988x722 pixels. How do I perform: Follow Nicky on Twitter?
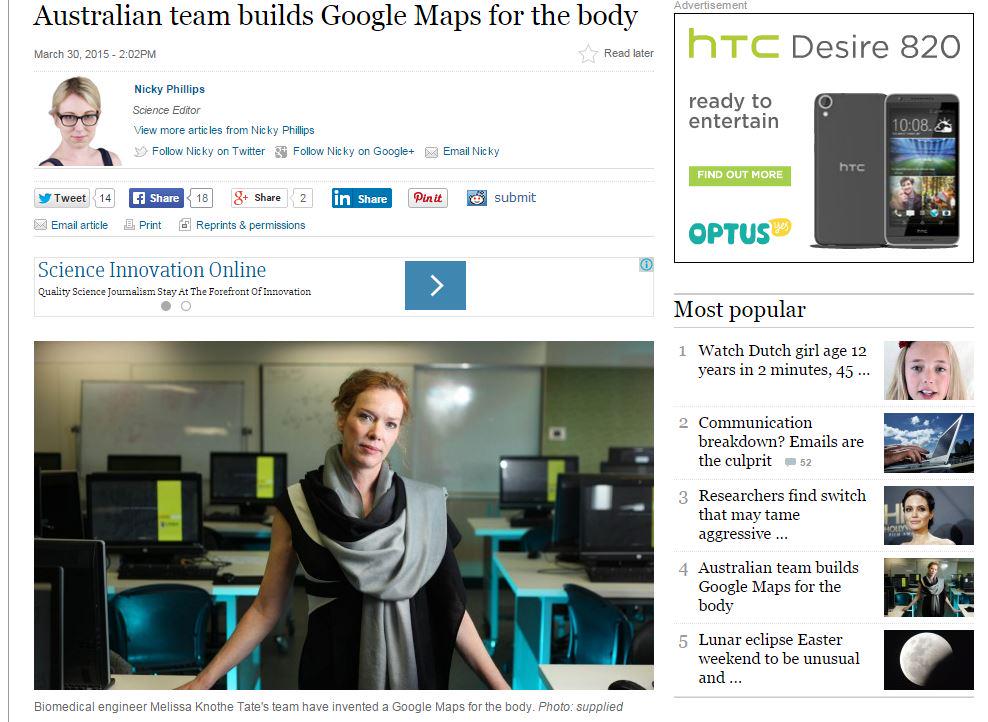(x=200, y=151)
